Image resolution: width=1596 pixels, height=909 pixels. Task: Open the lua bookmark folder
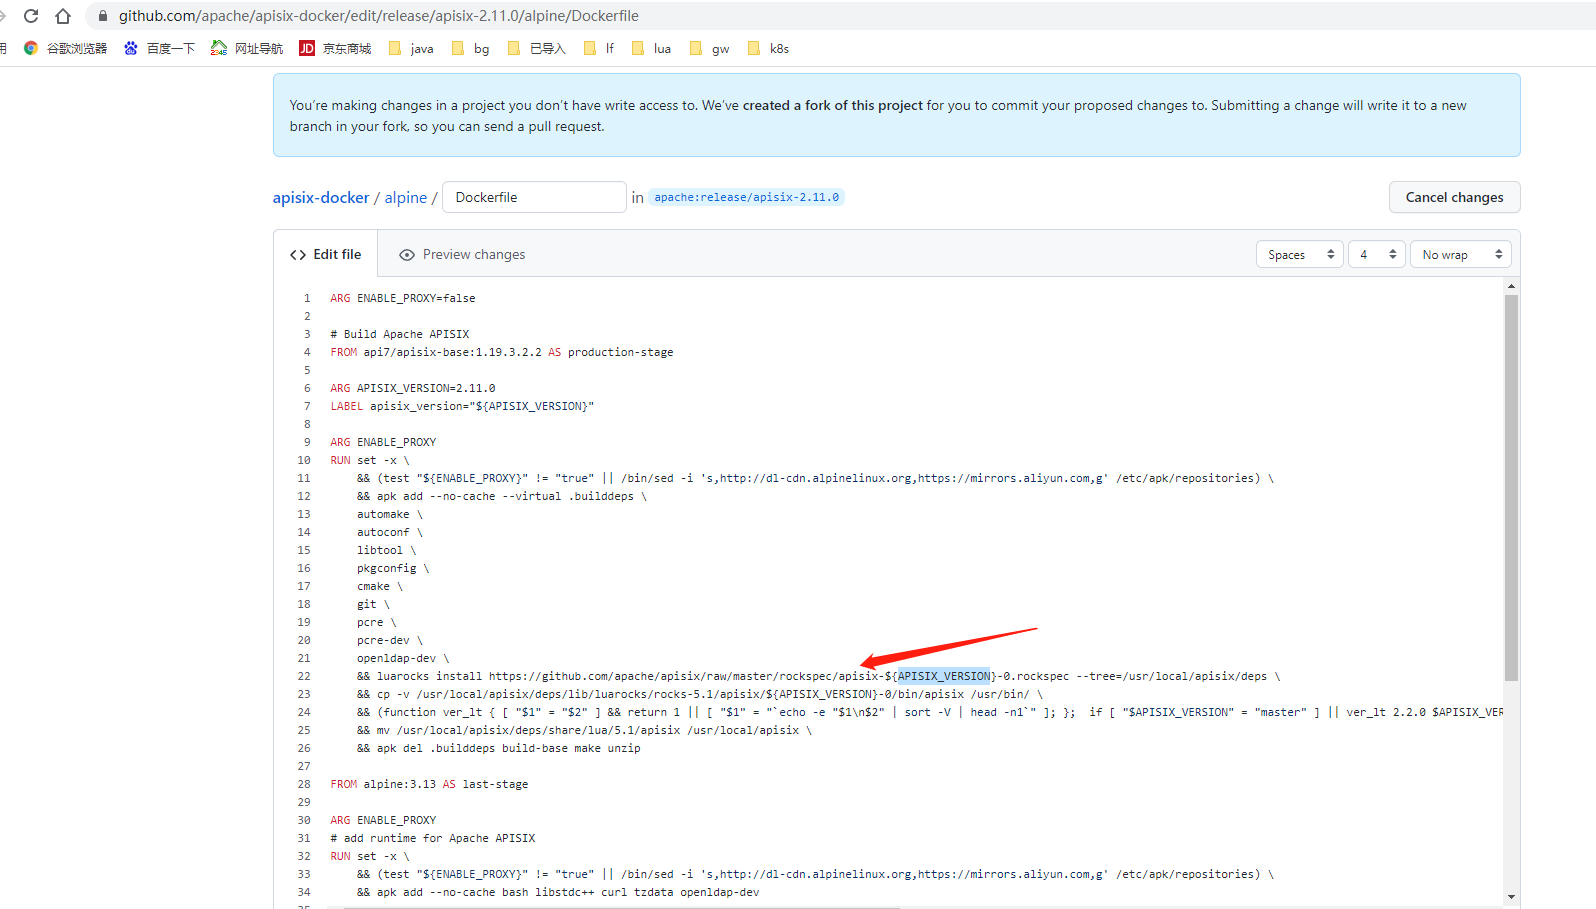(652, 48)
